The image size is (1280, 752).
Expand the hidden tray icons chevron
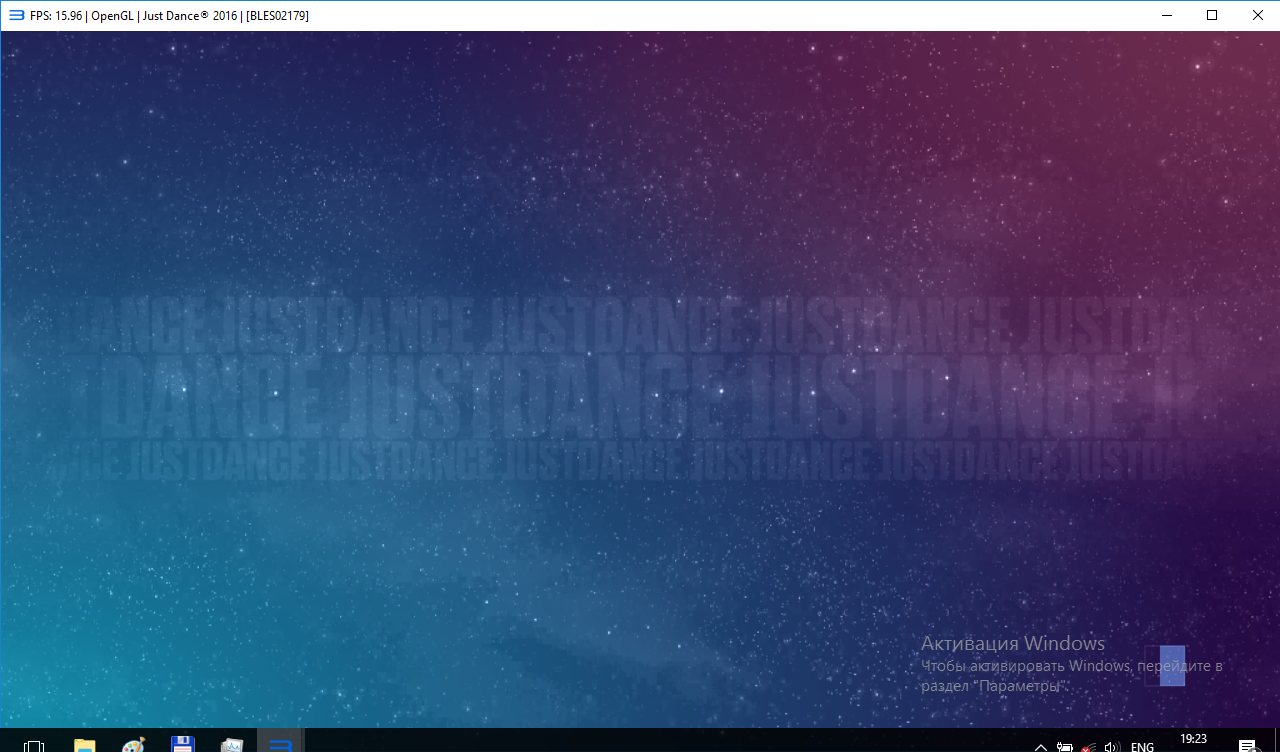click(1041, 746)
